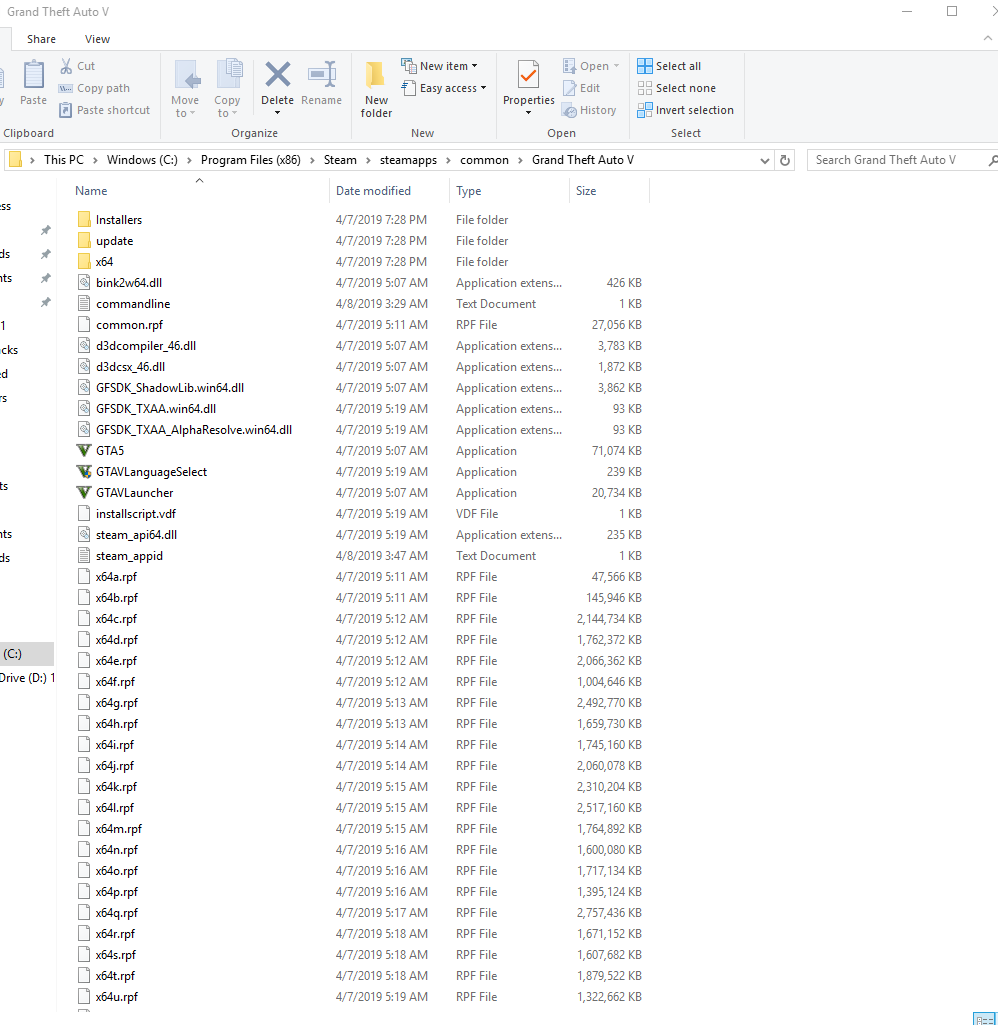Select the steam_api64.dll file
The height and width of the screenshot is (1025, 998).
coord(136,535)
